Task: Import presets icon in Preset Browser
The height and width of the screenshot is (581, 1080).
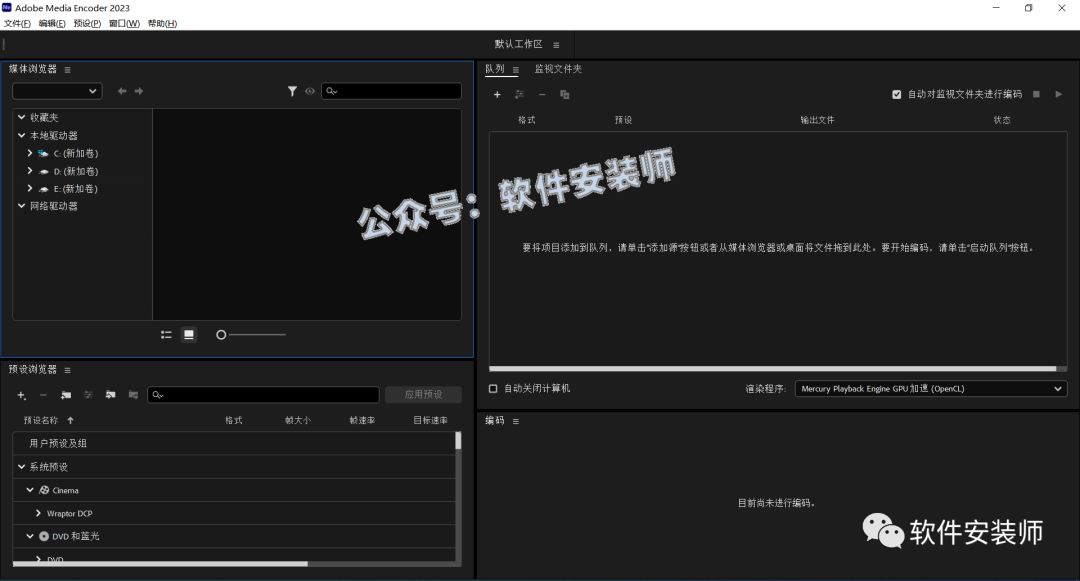Action: click(x=110, y=395)
